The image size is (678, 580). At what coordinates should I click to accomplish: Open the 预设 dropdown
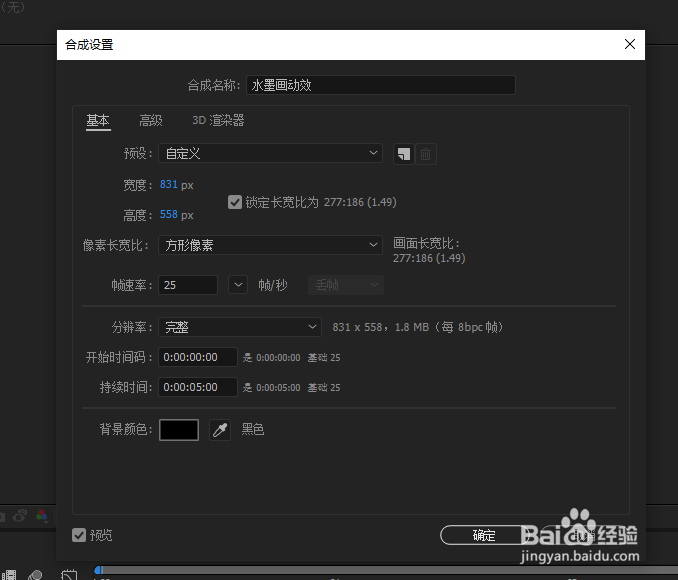coord(270,153)
